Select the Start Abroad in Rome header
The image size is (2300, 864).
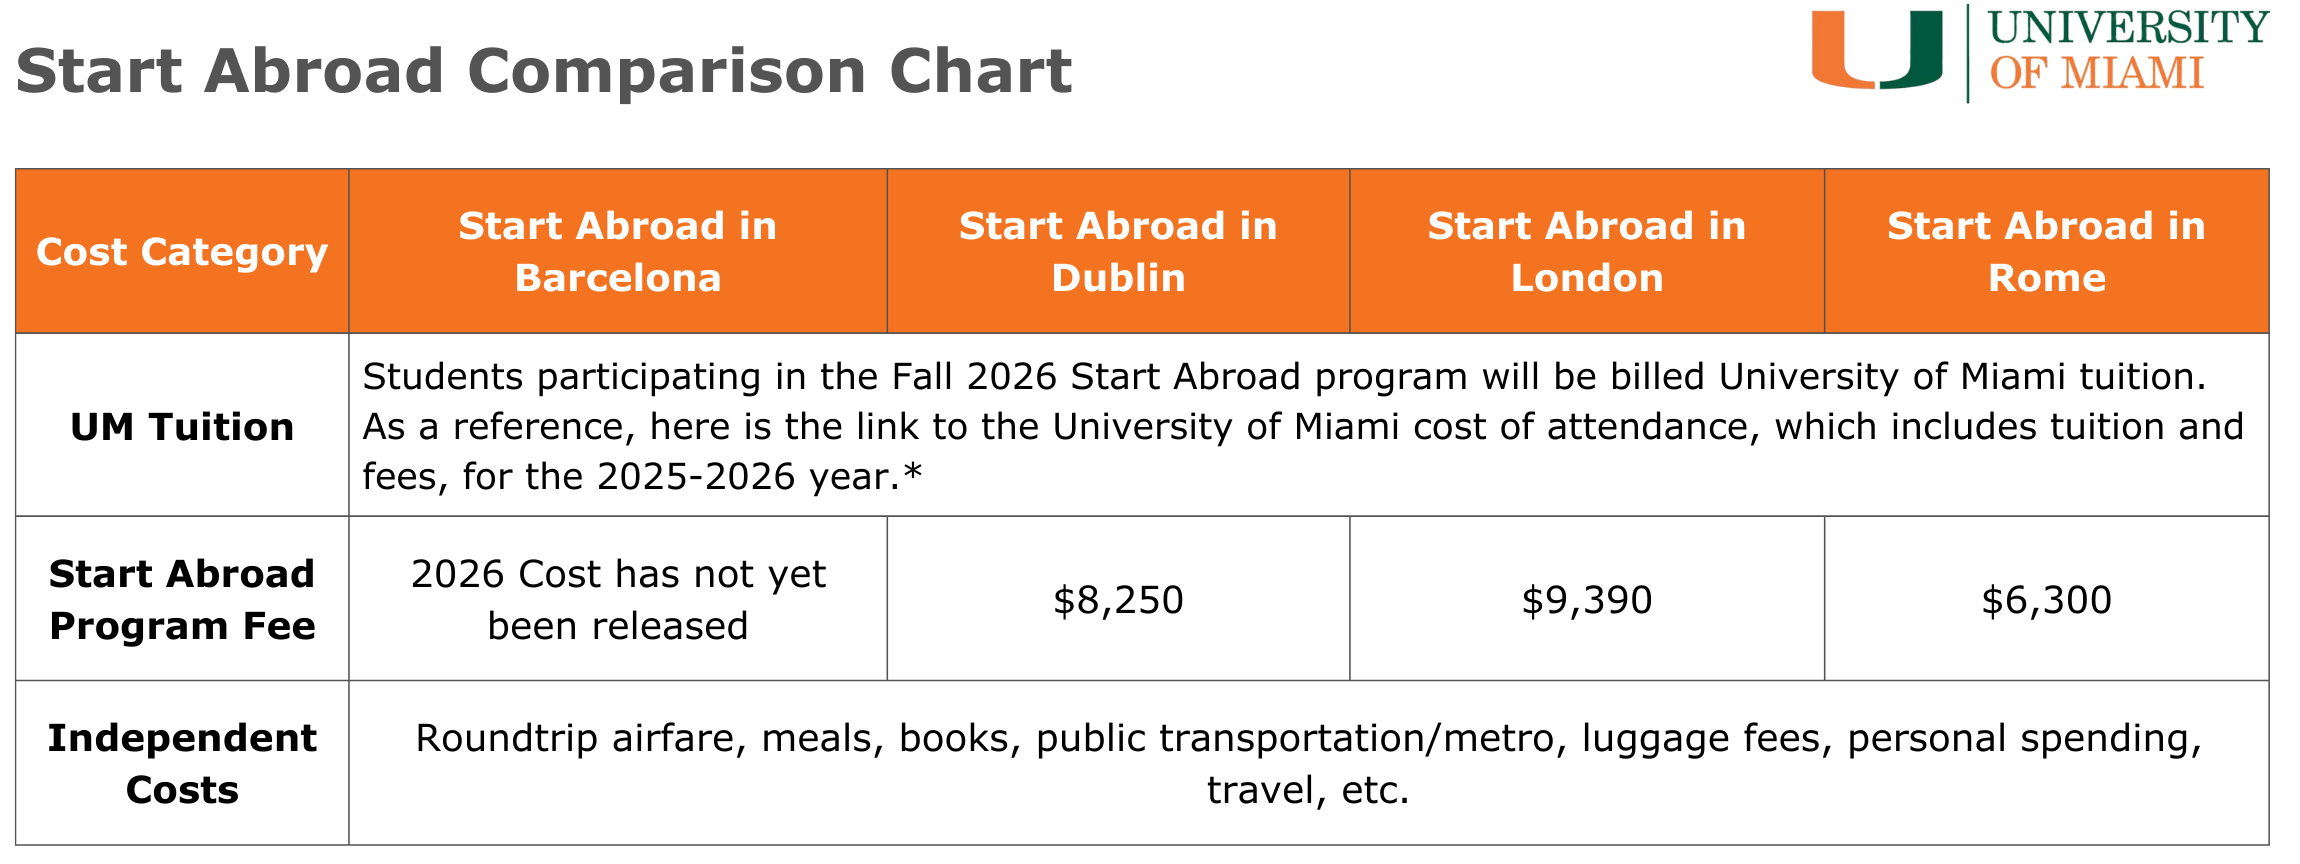[2046, 252]
